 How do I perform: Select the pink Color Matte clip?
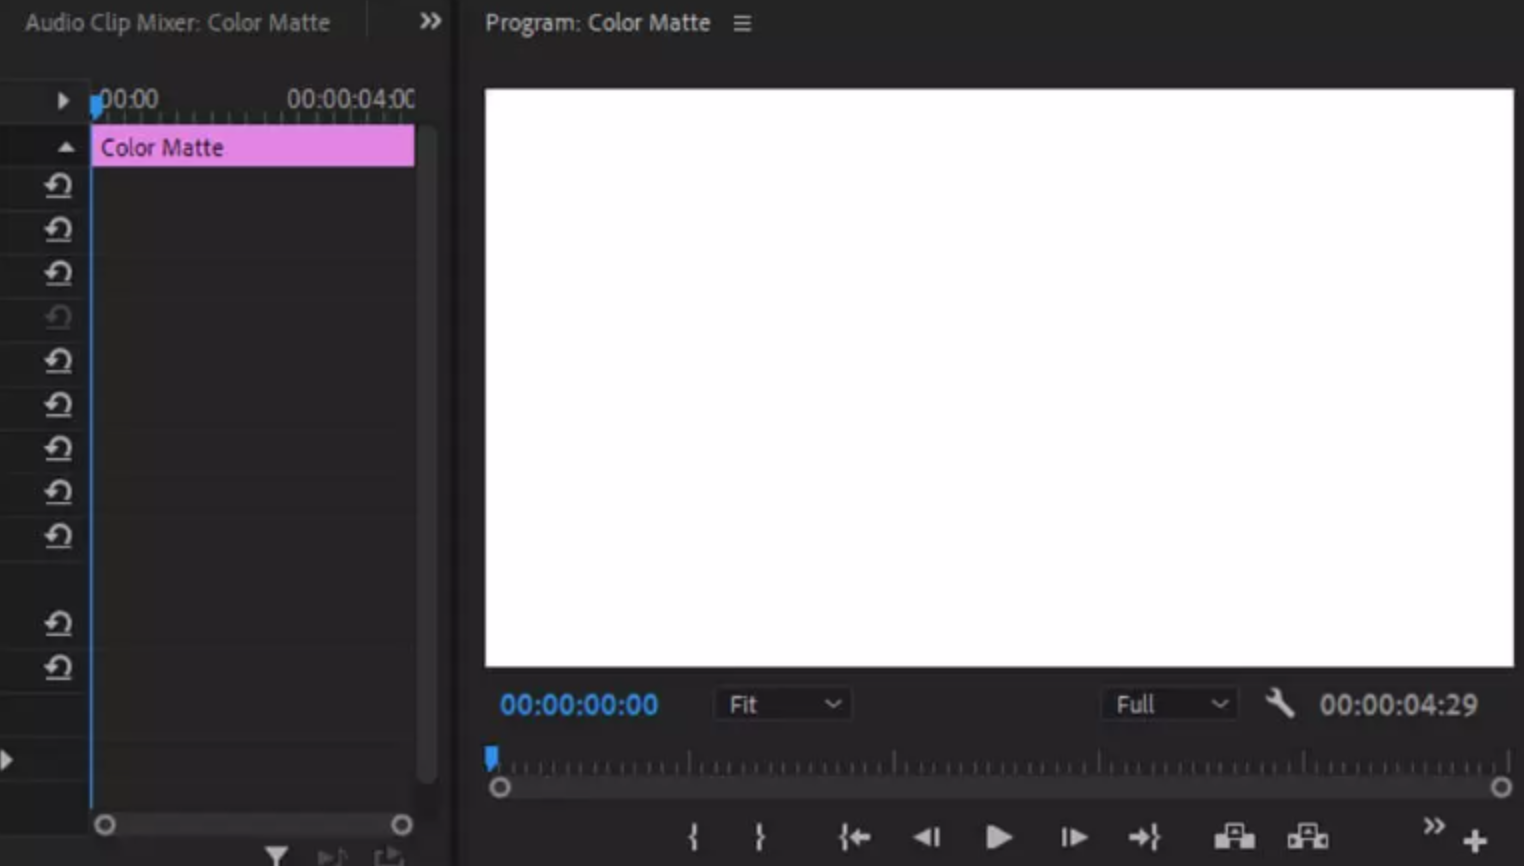tap(253, 146)
